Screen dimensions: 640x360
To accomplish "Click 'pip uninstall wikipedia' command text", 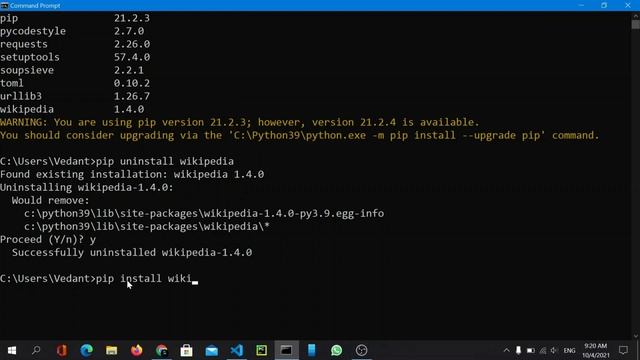I will tap(165, 161).
